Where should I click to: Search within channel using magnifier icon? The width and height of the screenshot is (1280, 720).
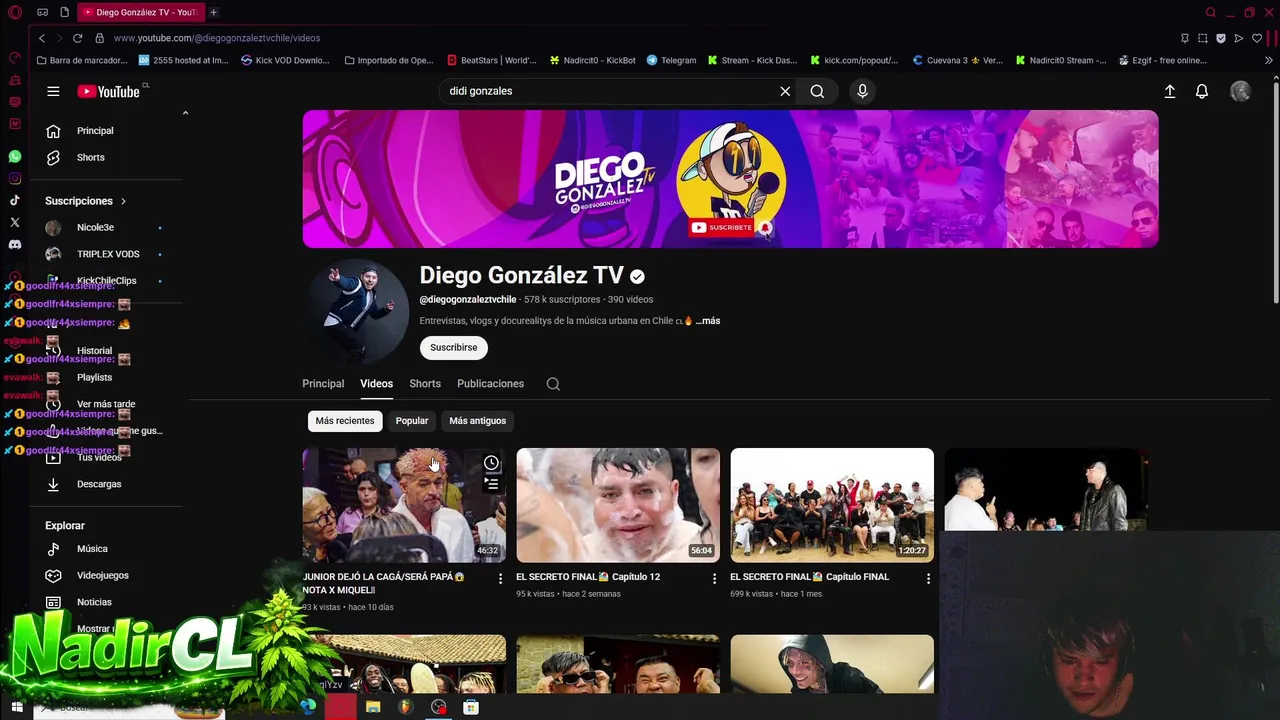click(553, 384)
